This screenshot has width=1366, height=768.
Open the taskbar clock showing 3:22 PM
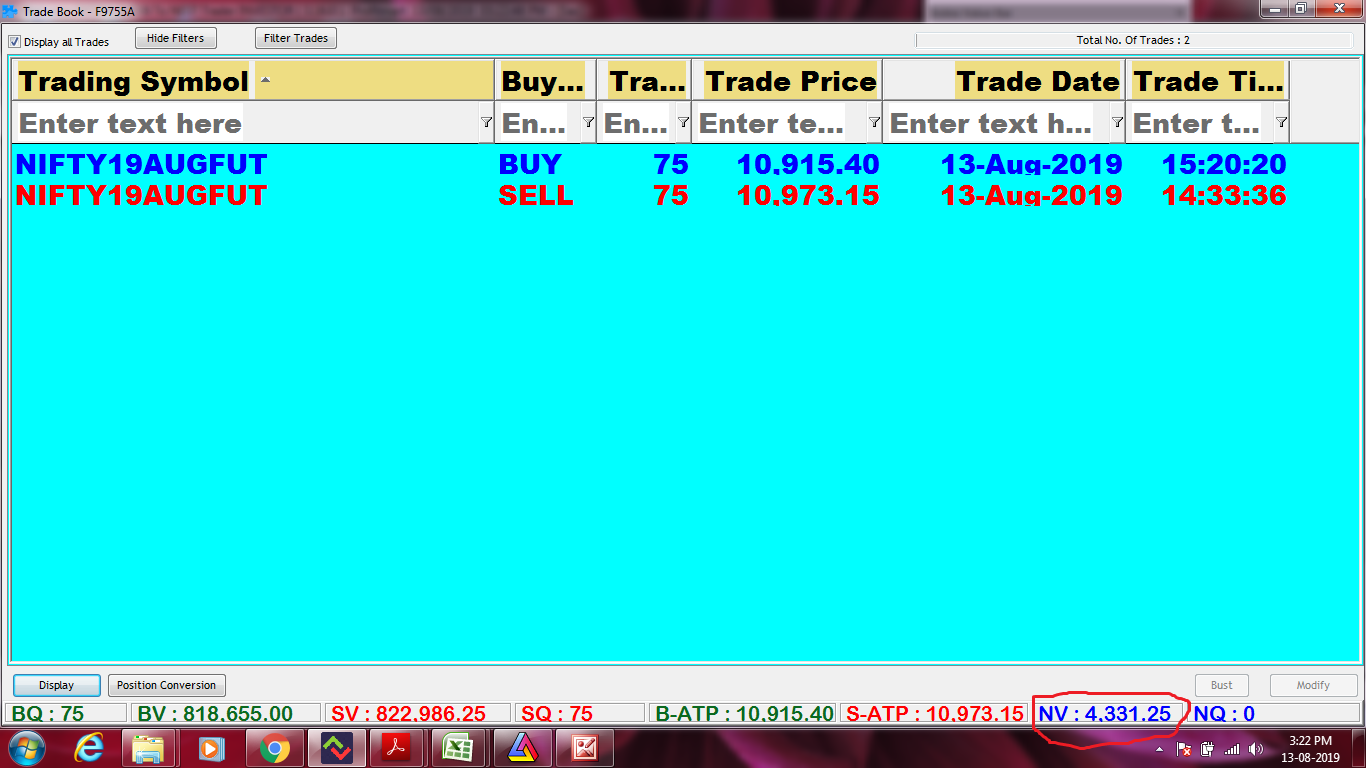click(x=1310, y=749)
